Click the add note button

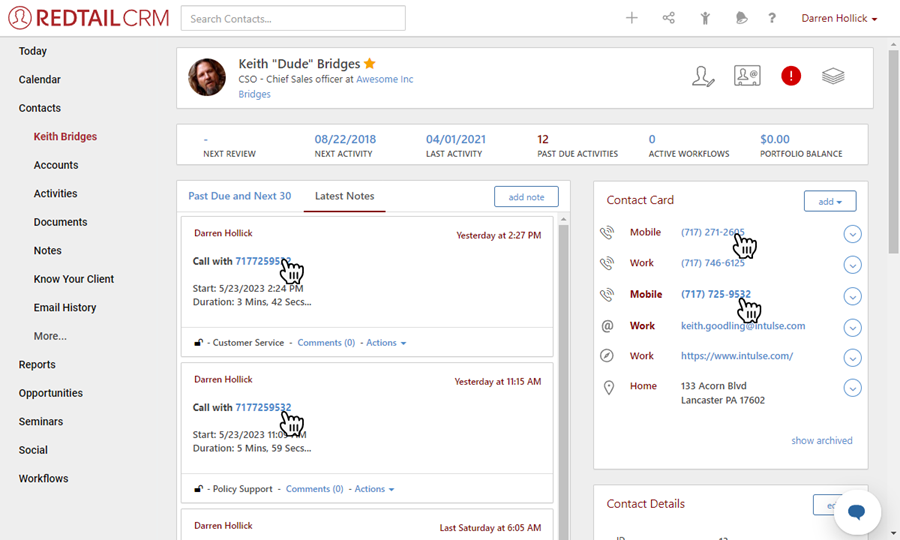pos(526,197)
